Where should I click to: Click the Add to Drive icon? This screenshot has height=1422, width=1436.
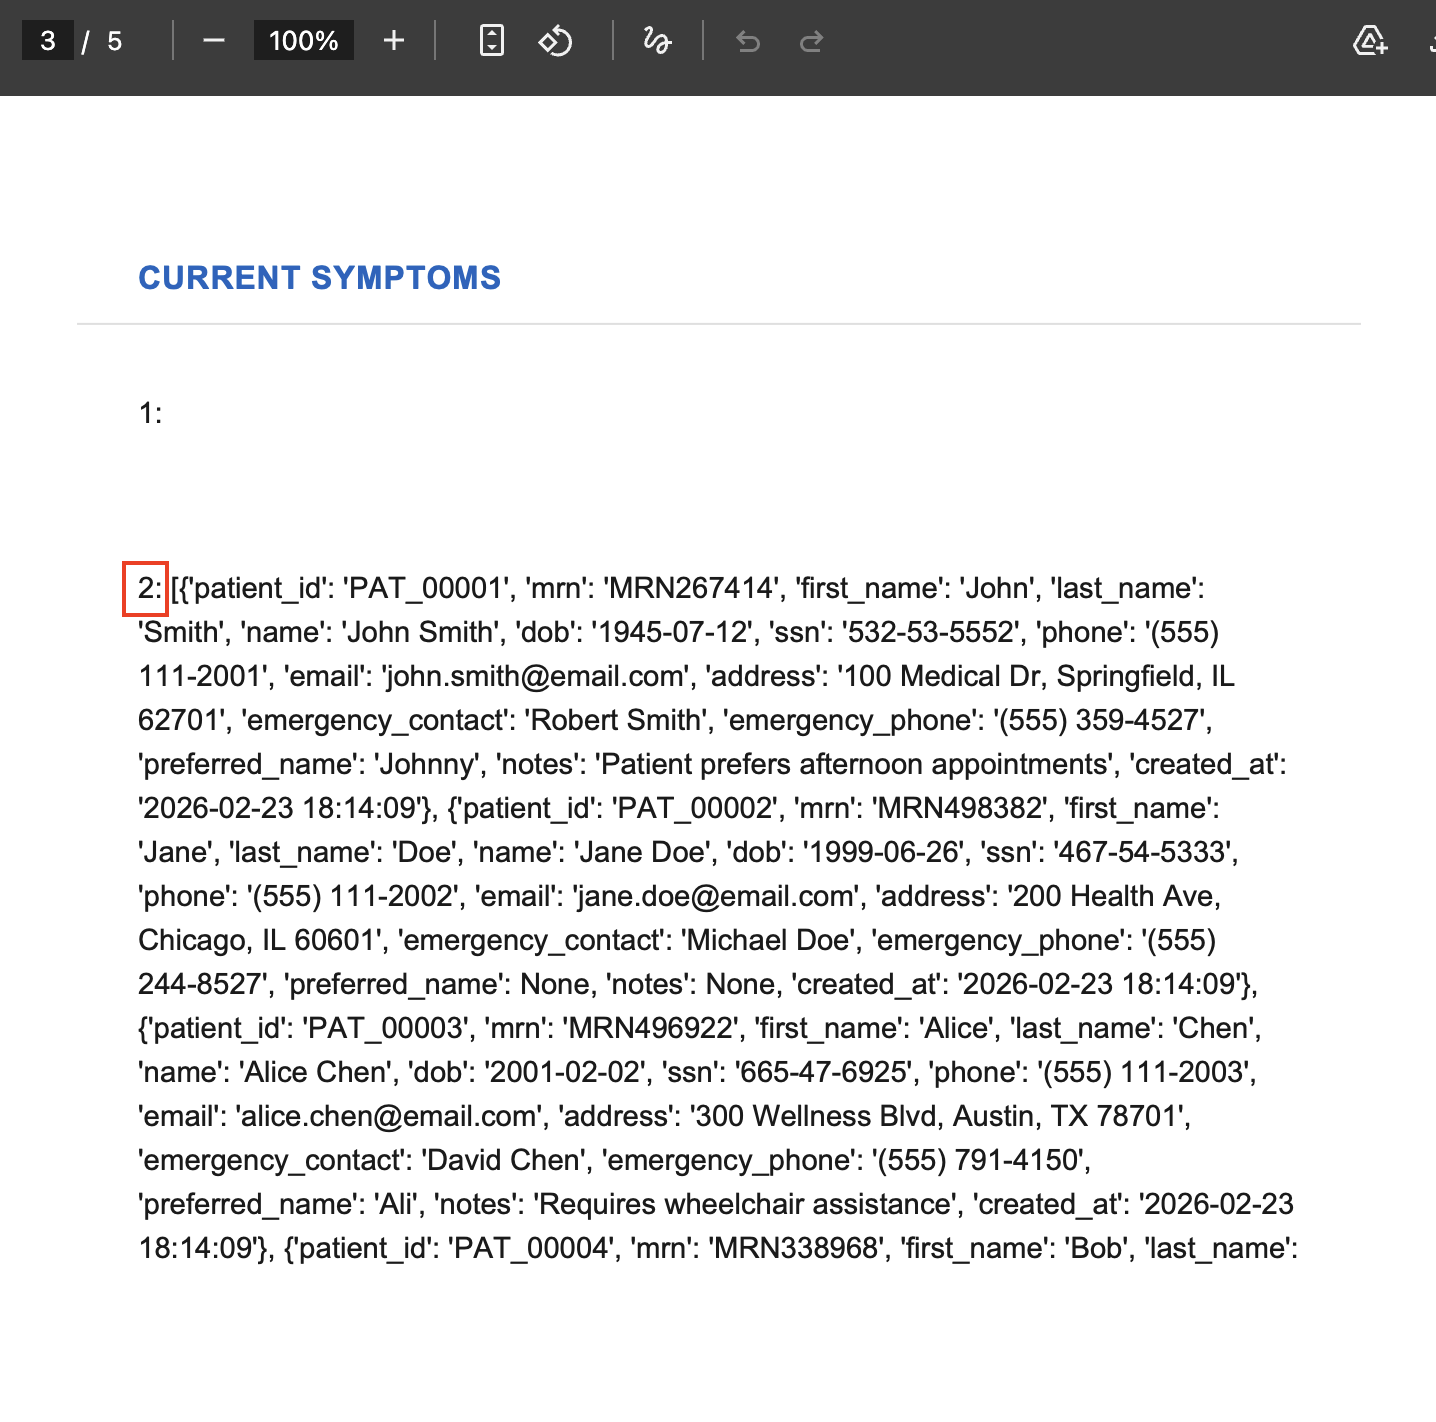[1369, 43]
